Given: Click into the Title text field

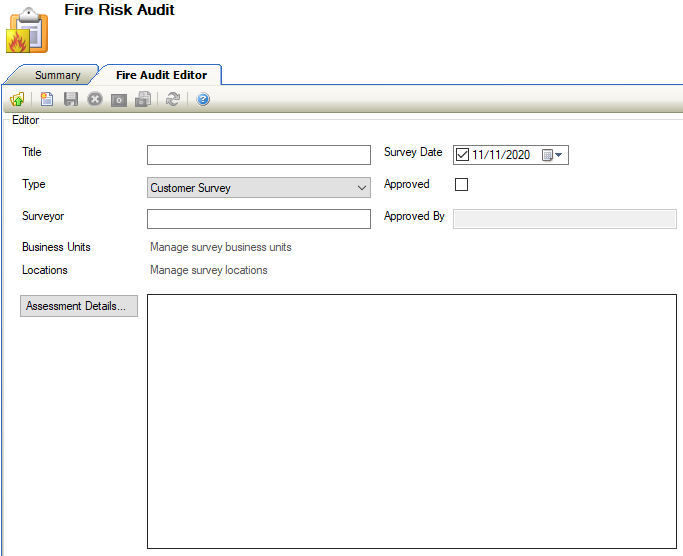Looking at the screenshot, I should coord(258,155).
